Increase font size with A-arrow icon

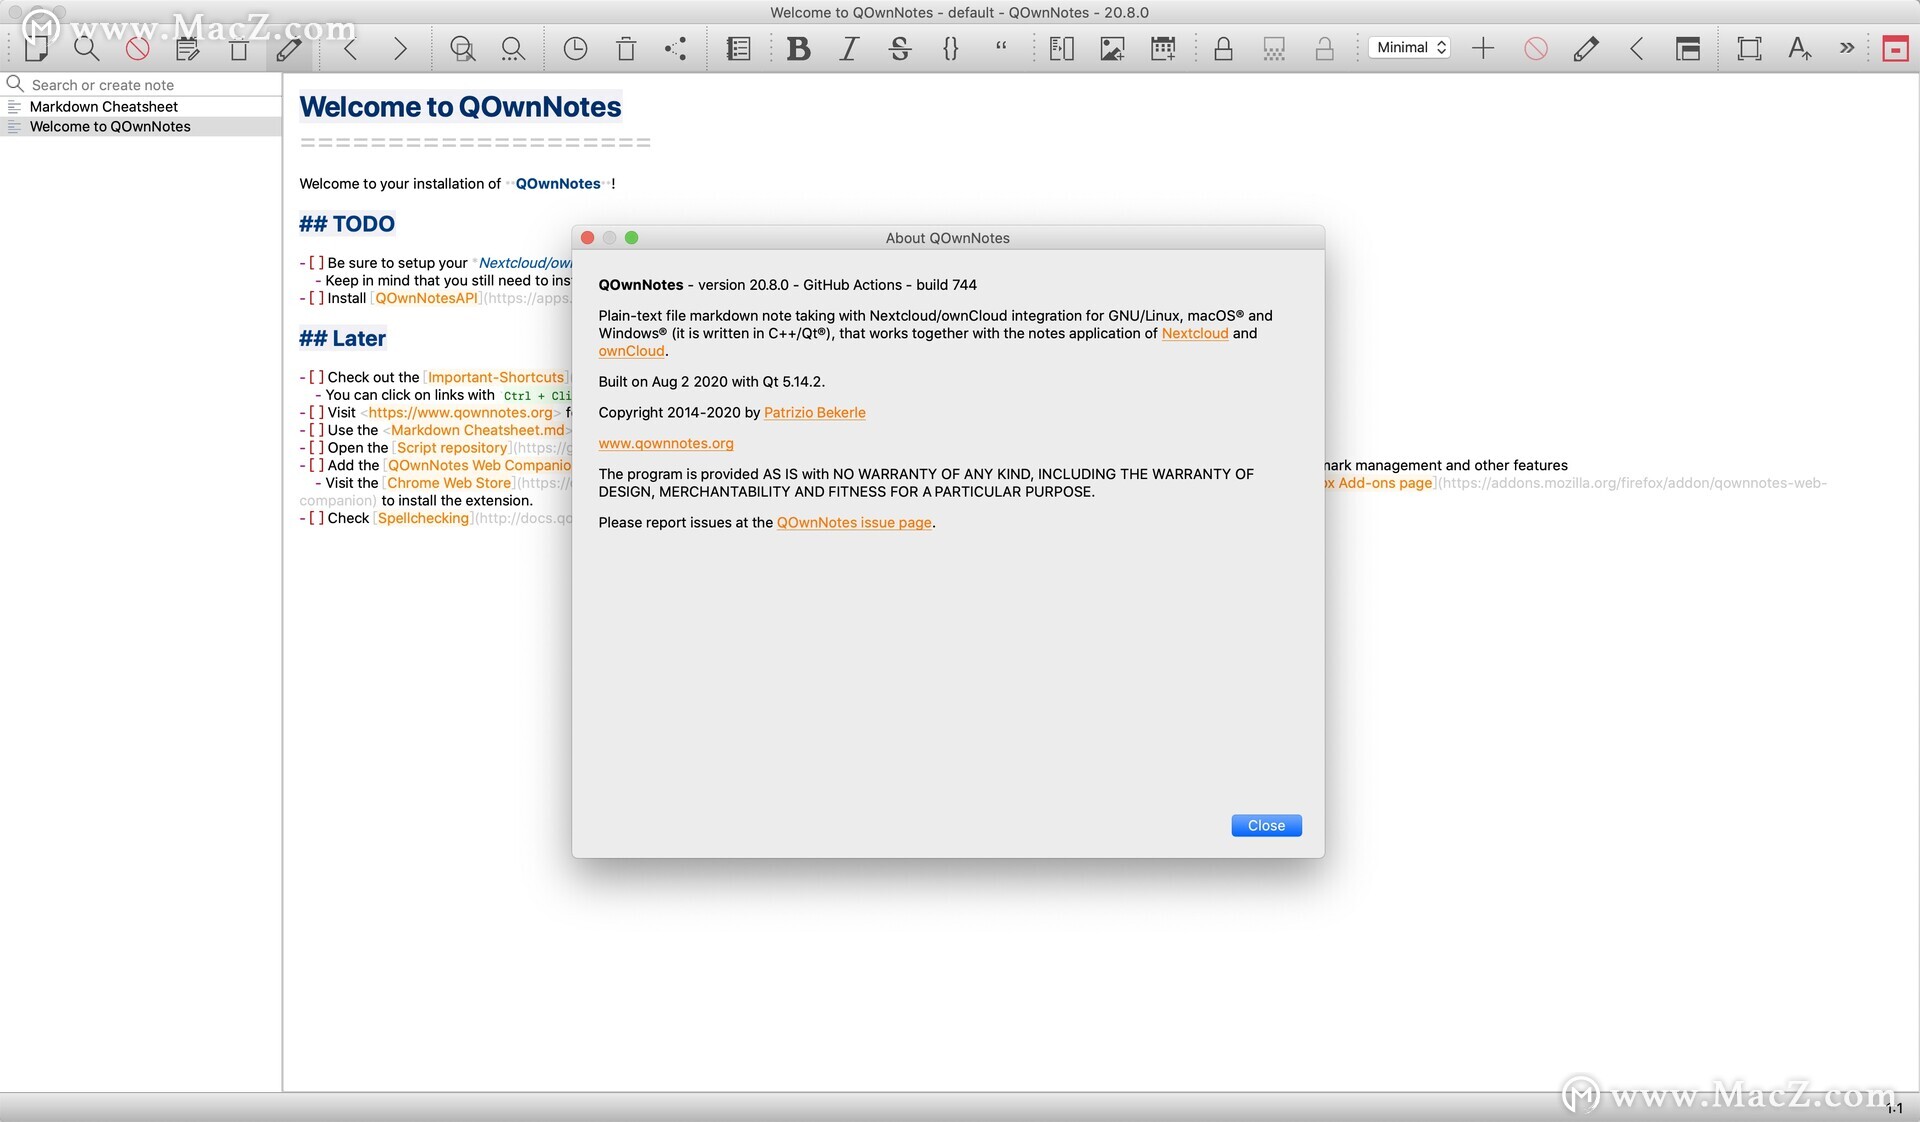(x=1799, y=48)
